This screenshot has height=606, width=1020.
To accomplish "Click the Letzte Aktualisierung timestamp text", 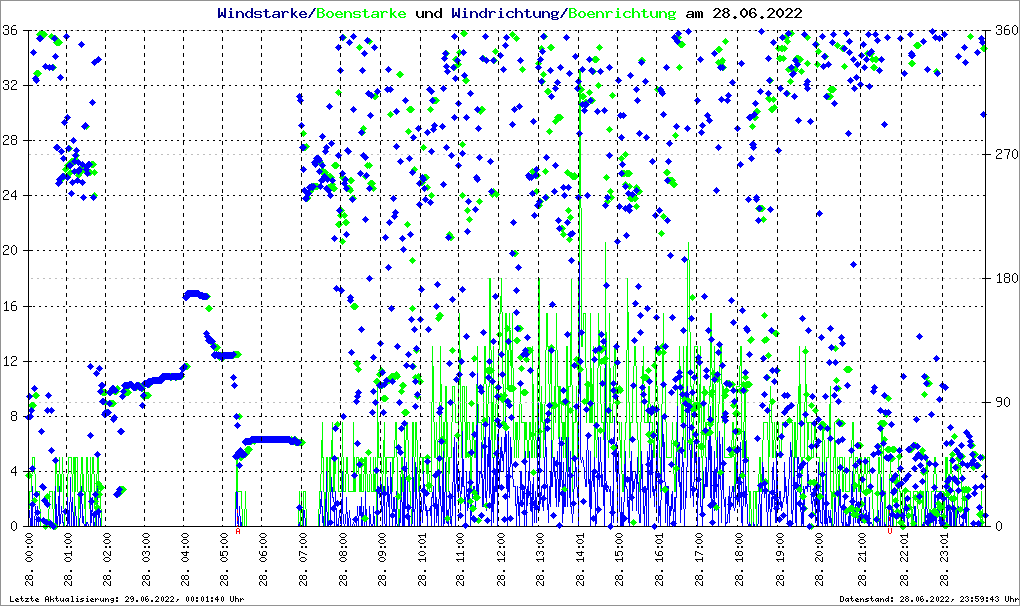I will tap(126, 599).
